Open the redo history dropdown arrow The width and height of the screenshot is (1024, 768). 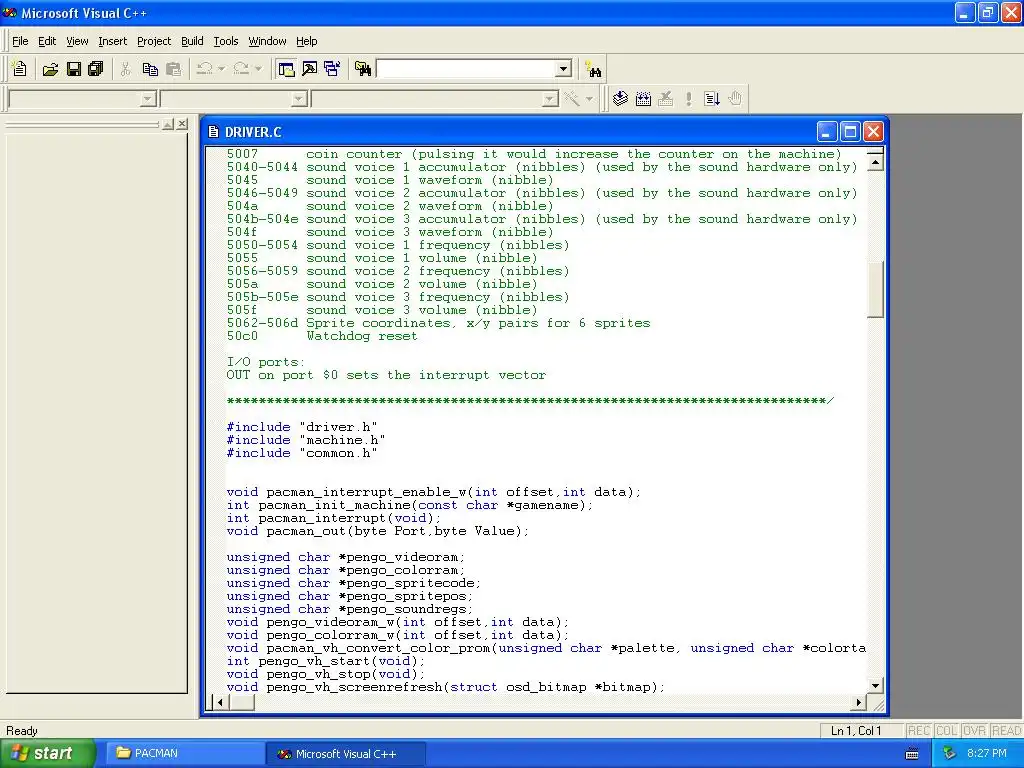point(258,69)
